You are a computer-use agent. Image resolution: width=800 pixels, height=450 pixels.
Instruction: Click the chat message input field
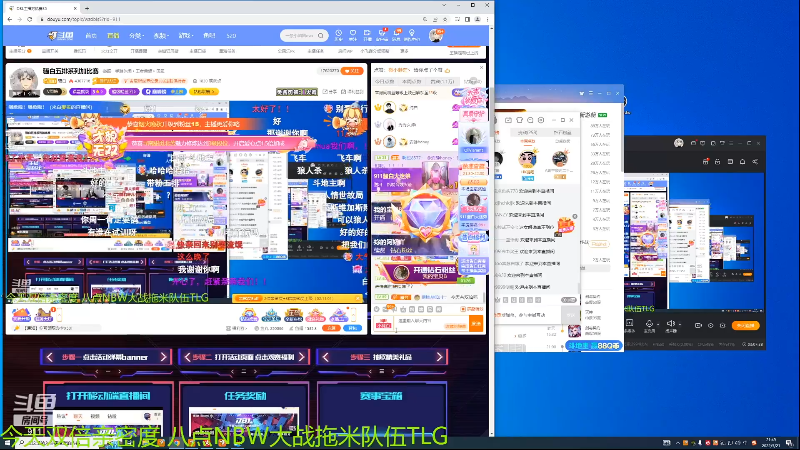click(432, 324)
